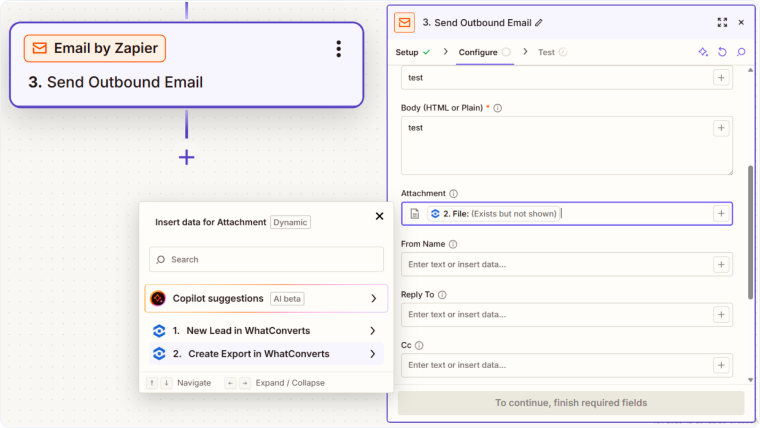
Task: Click the plus button on the Body field
Action: pos(721,128)
